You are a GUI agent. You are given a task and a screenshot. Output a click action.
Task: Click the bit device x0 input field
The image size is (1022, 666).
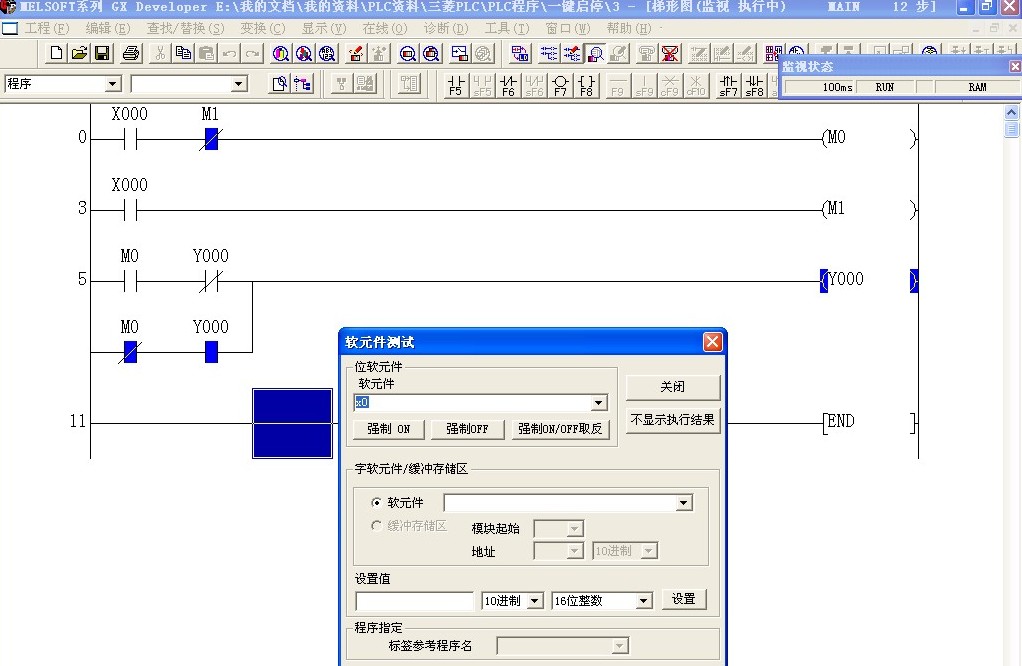472,403
